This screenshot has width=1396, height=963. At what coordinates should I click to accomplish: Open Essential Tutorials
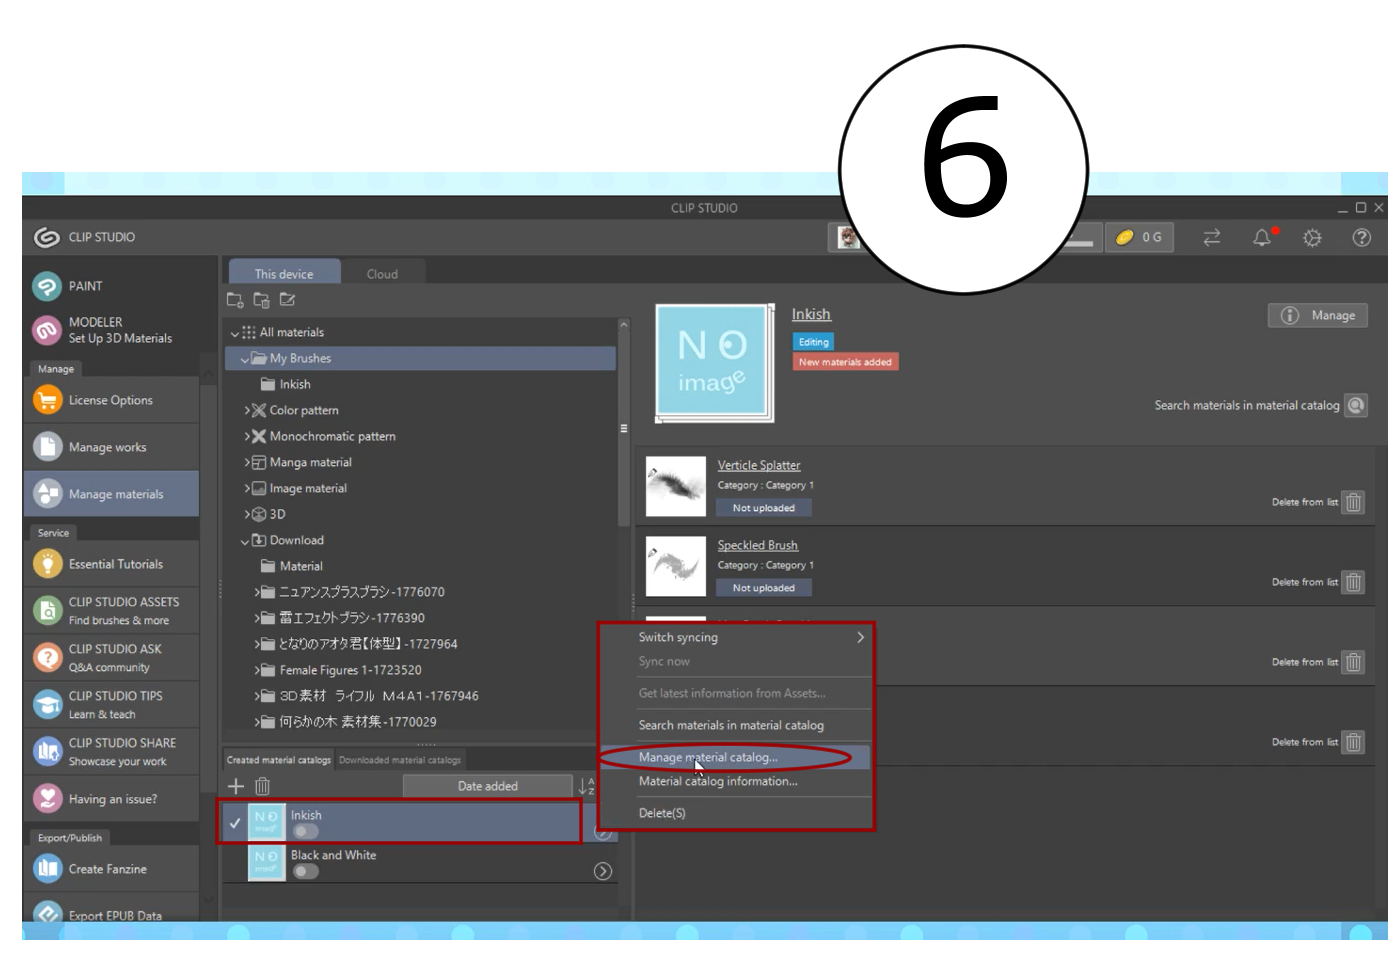(110, 564)
